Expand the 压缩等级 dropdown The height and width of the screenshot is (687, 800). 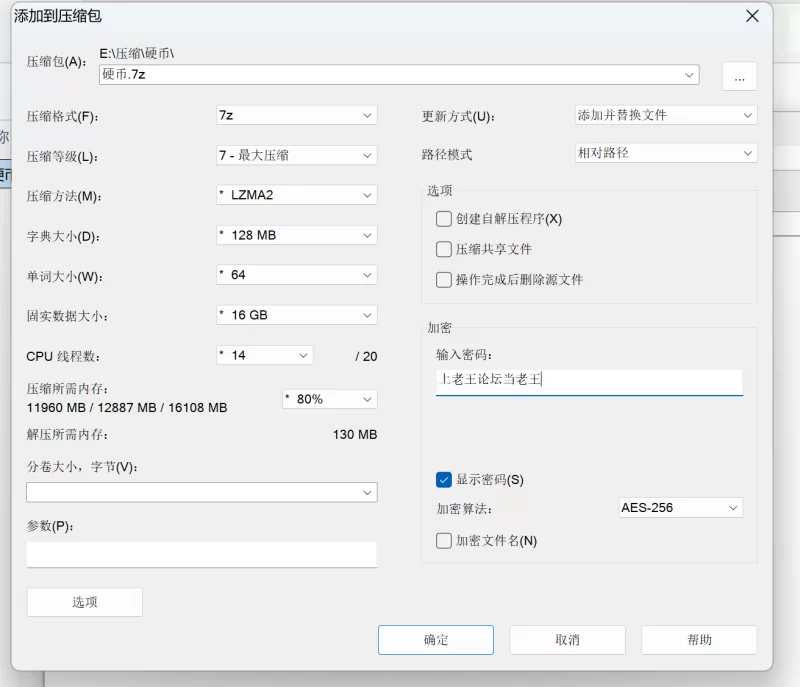click(x=296, y=155)
